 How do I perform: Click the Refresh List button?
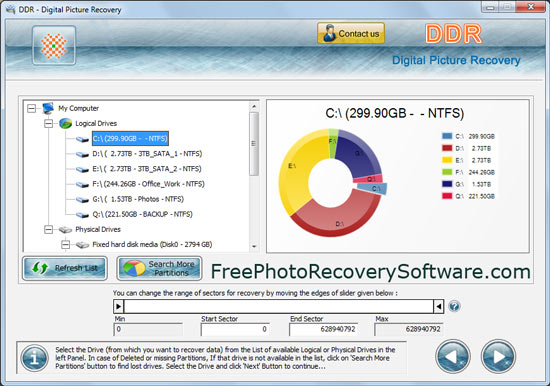(x=65, y=268)
